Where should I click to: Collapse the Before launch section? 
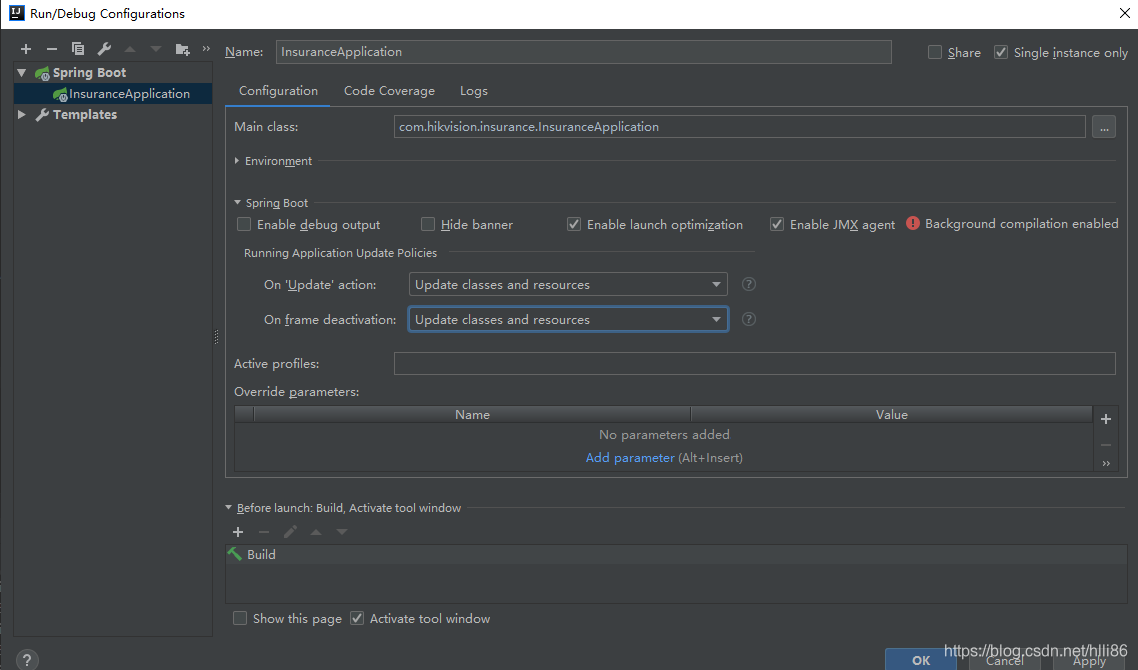coord(229,508)
